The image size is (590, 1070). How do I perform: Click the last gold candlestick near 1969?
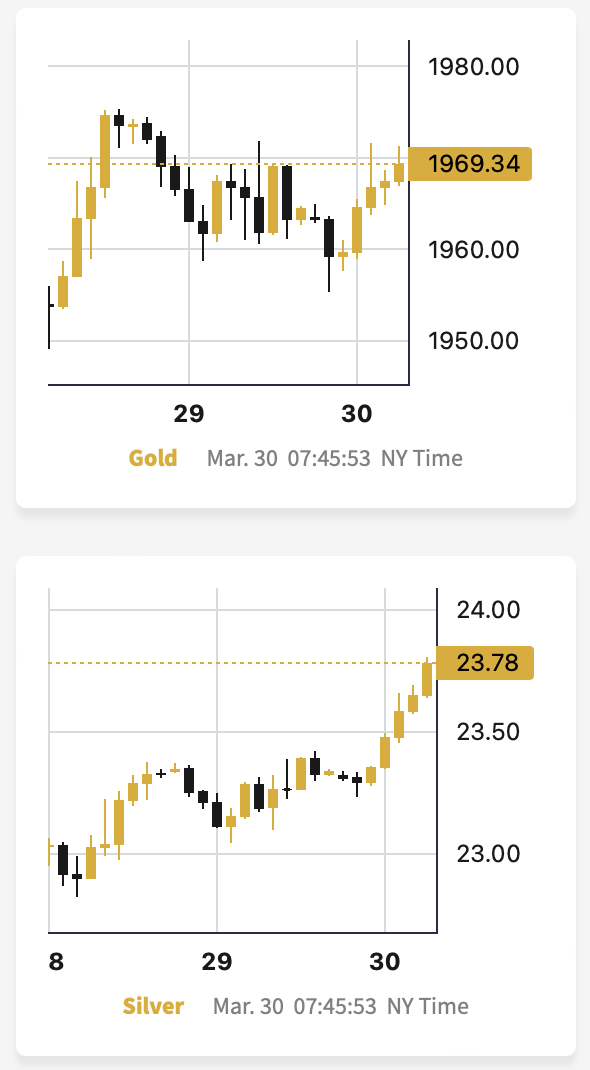coord(399,171)
